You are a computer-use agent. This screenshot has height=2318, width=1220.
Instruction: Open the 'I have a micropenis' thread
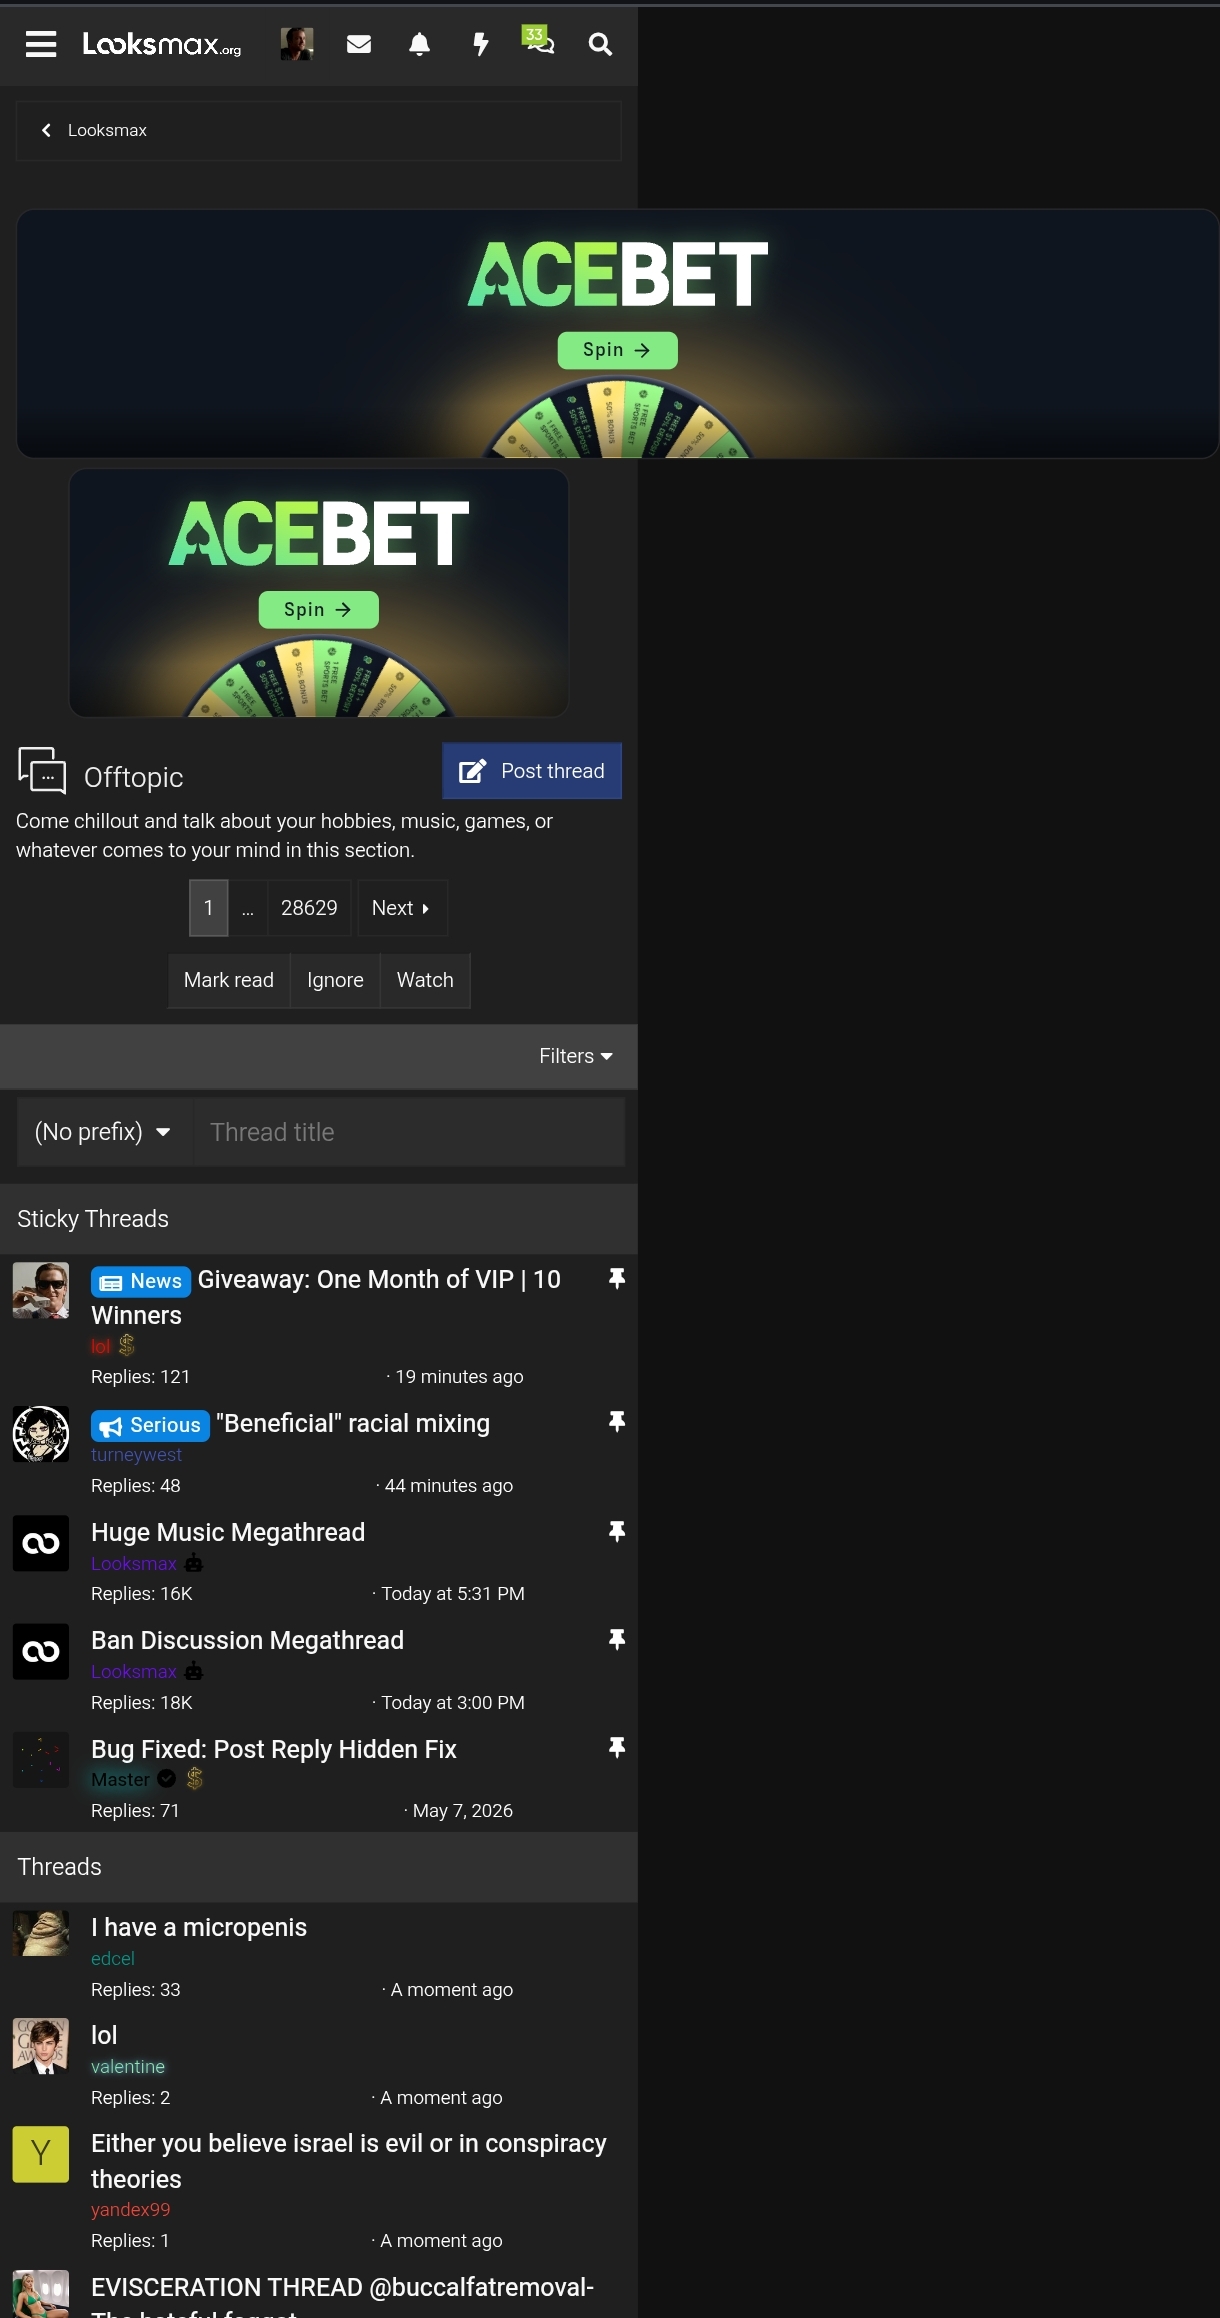[x=199, y=1927]
